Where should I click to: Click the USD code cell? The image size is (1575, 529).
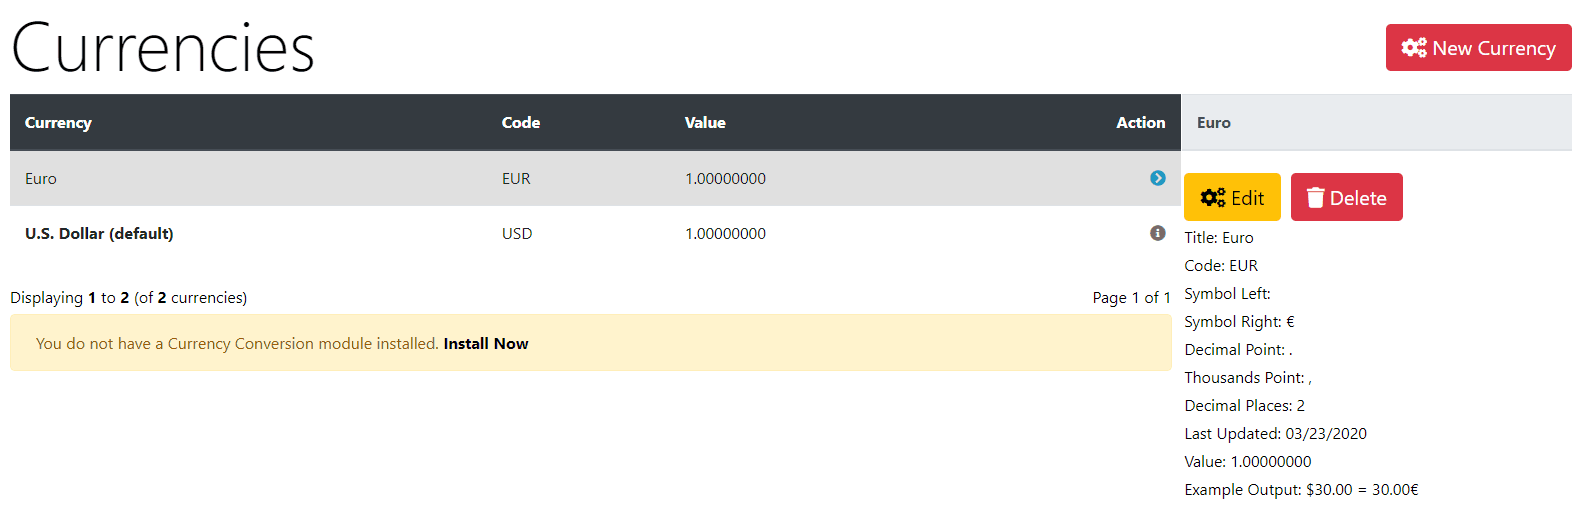tap(517, 233)
